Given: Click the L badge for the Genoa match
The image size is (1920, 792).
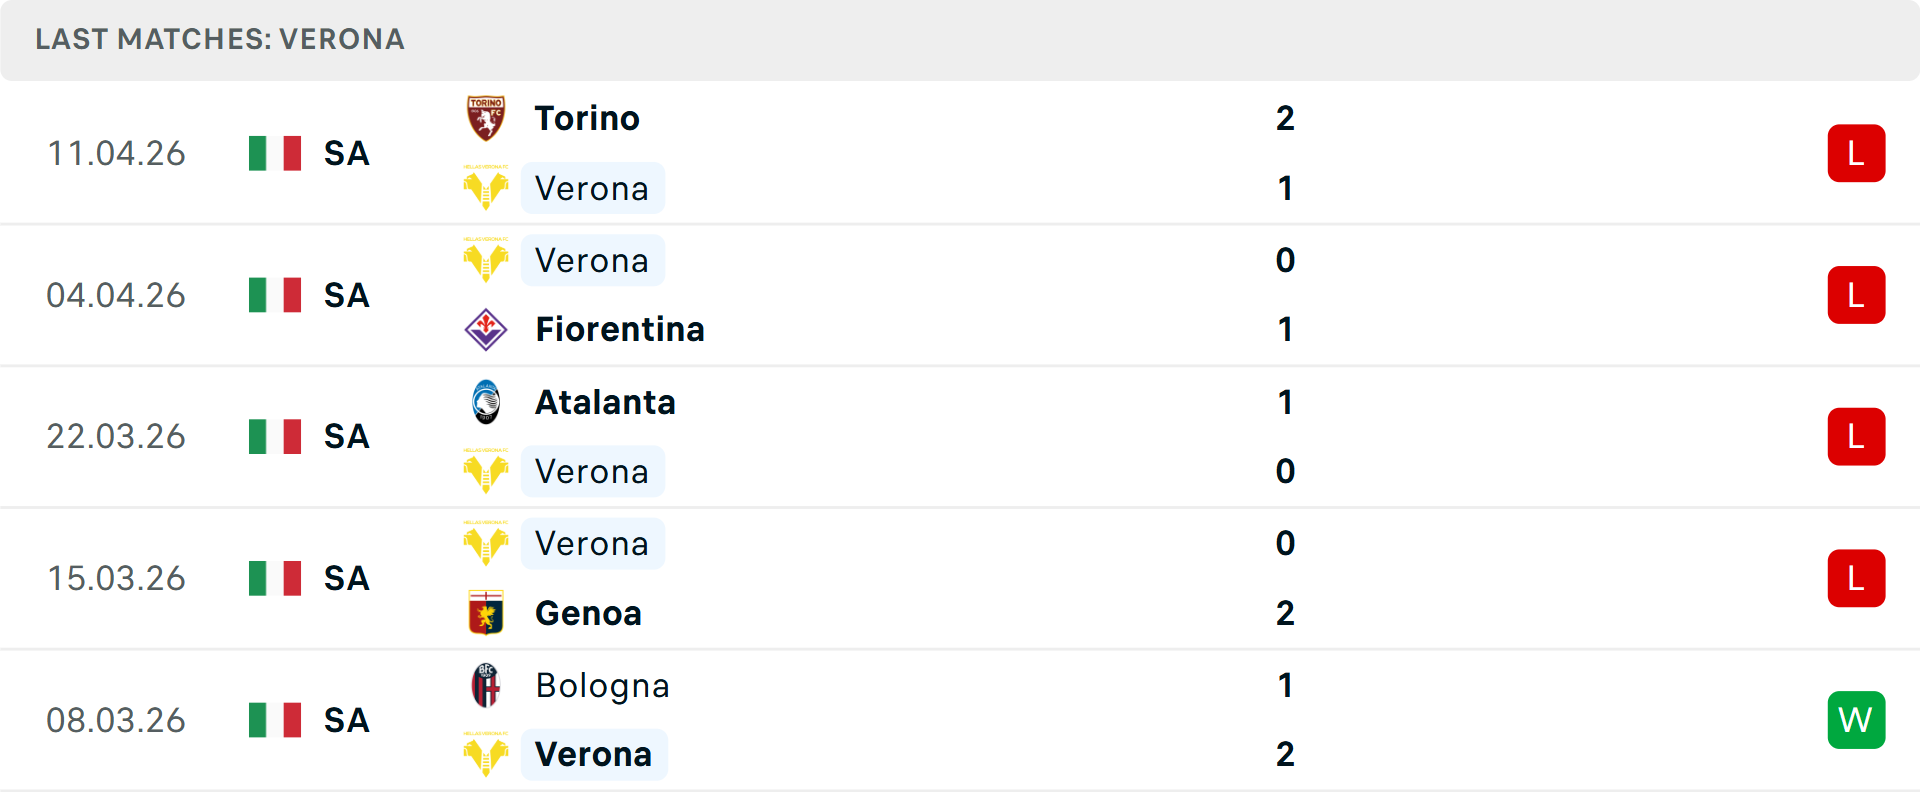Looking at the screenshot, I should pos(1856,578).
